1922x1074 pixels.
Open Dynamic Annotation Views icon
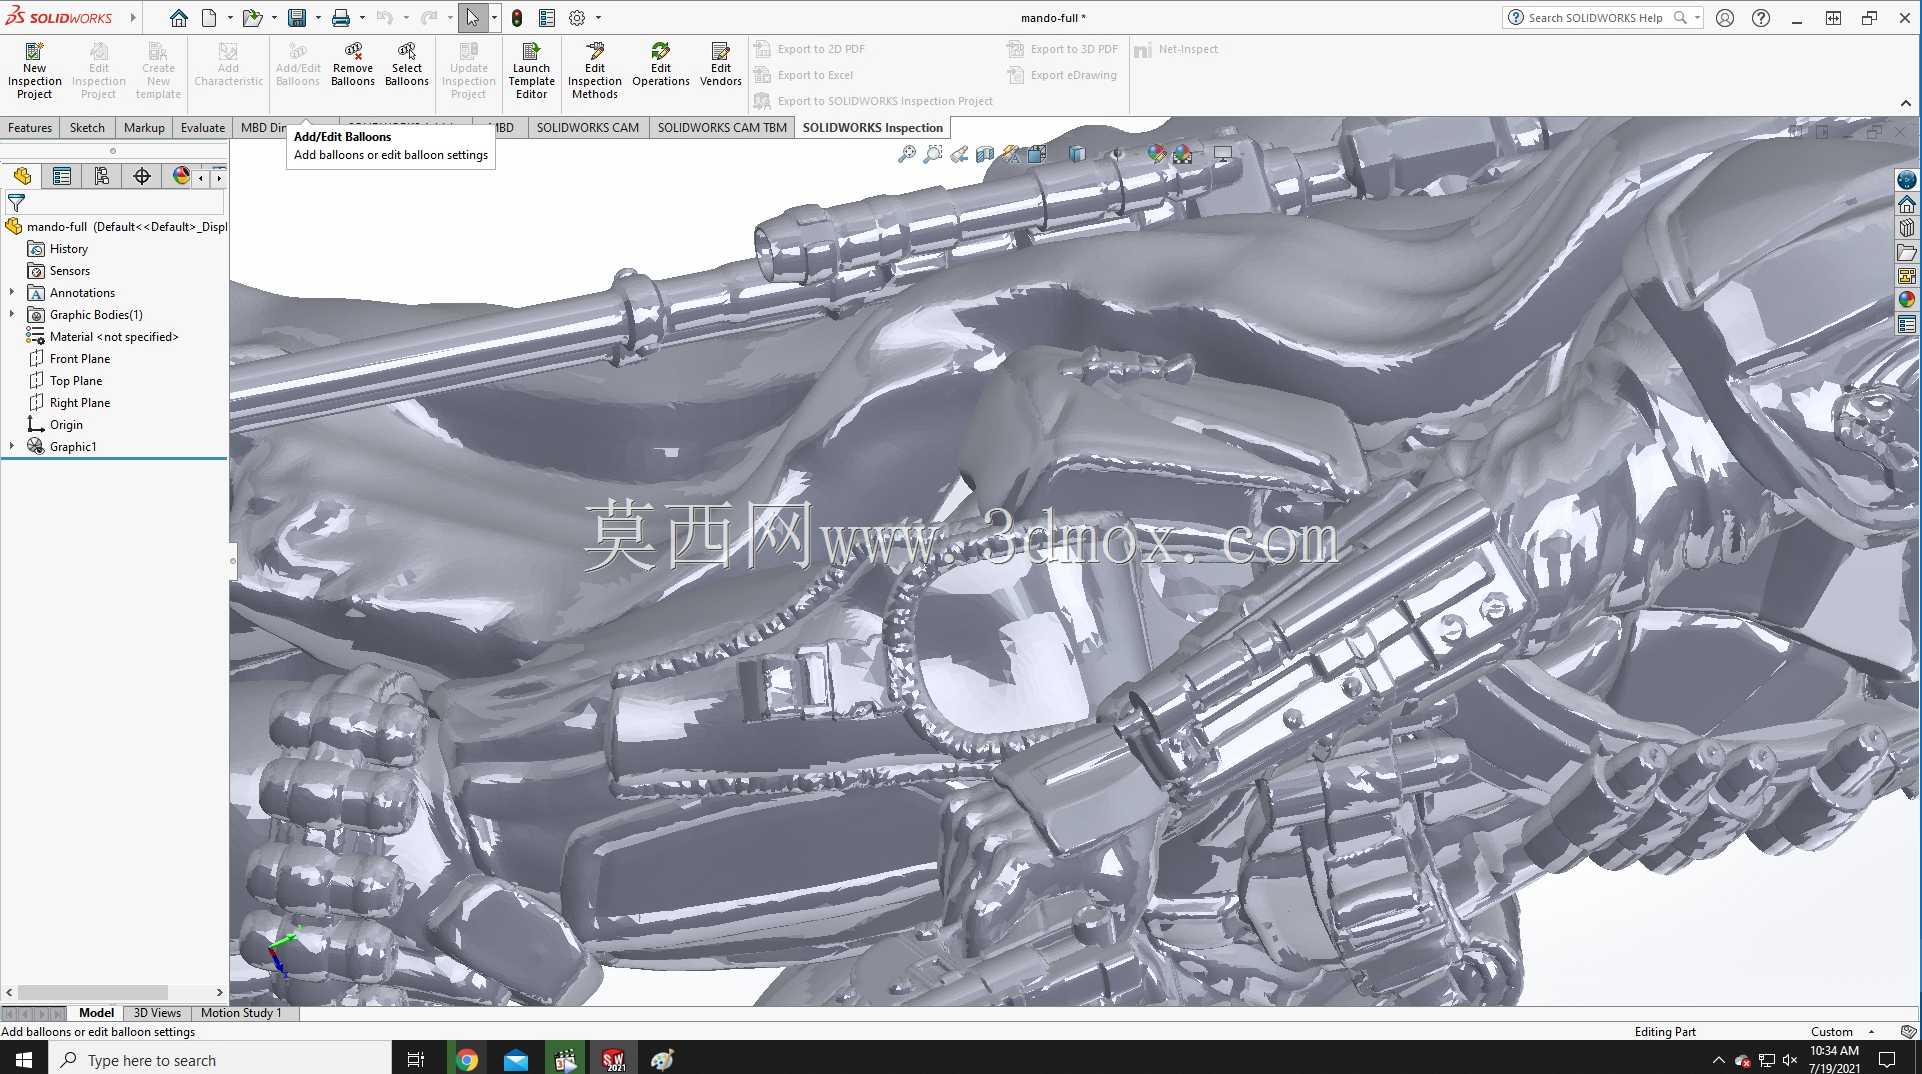(x=1011, y=154)
